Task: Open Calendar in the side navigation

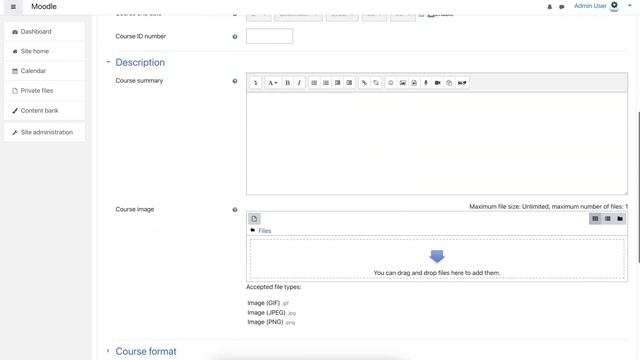Action: point(44,71)
